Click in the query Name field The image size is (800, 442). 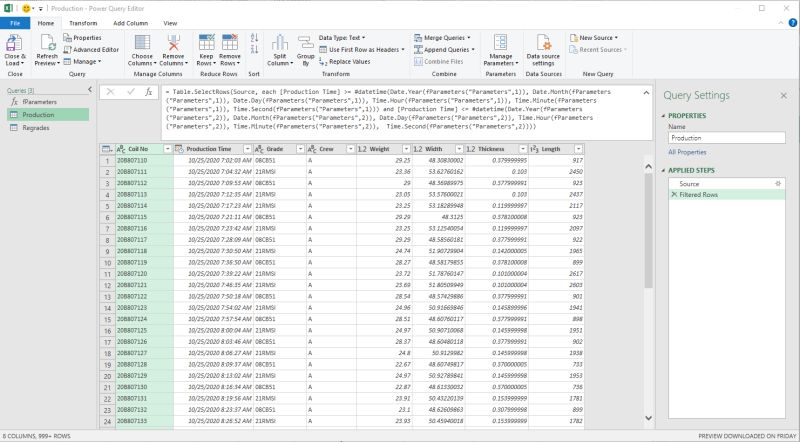click(727, 138)
